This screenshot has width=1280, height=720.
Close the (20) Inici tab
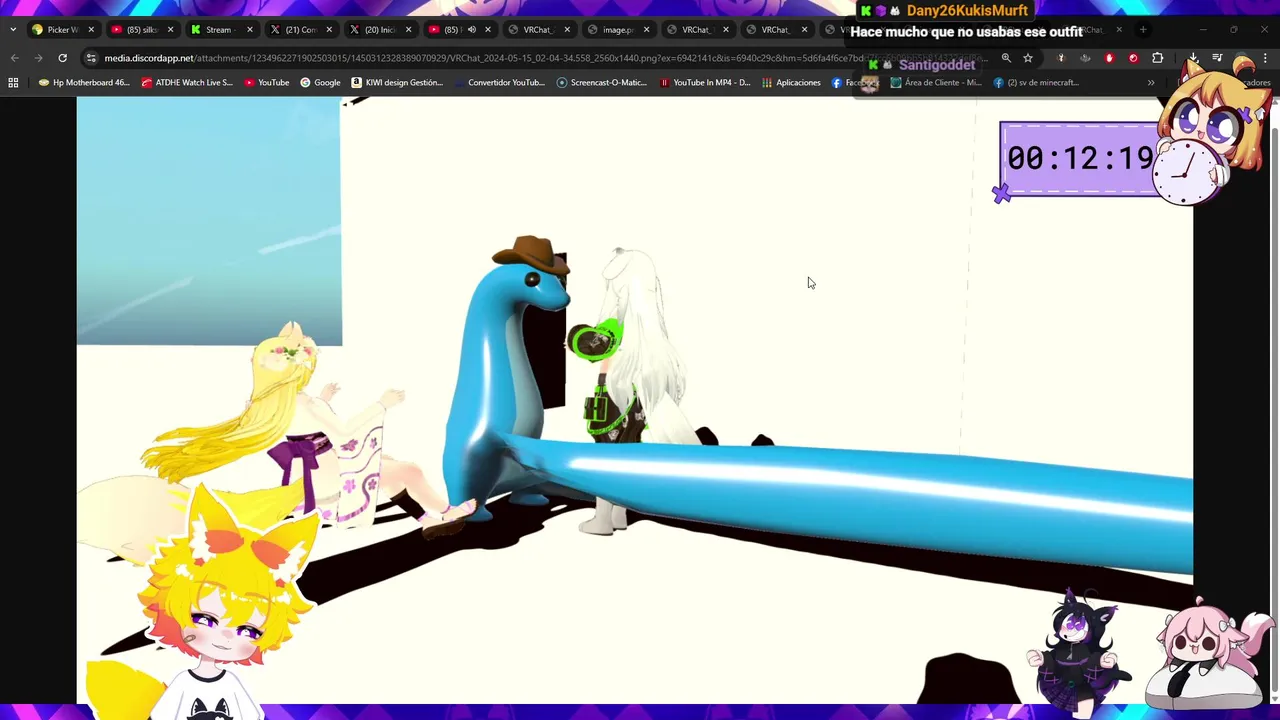click(x=408, y=30)
